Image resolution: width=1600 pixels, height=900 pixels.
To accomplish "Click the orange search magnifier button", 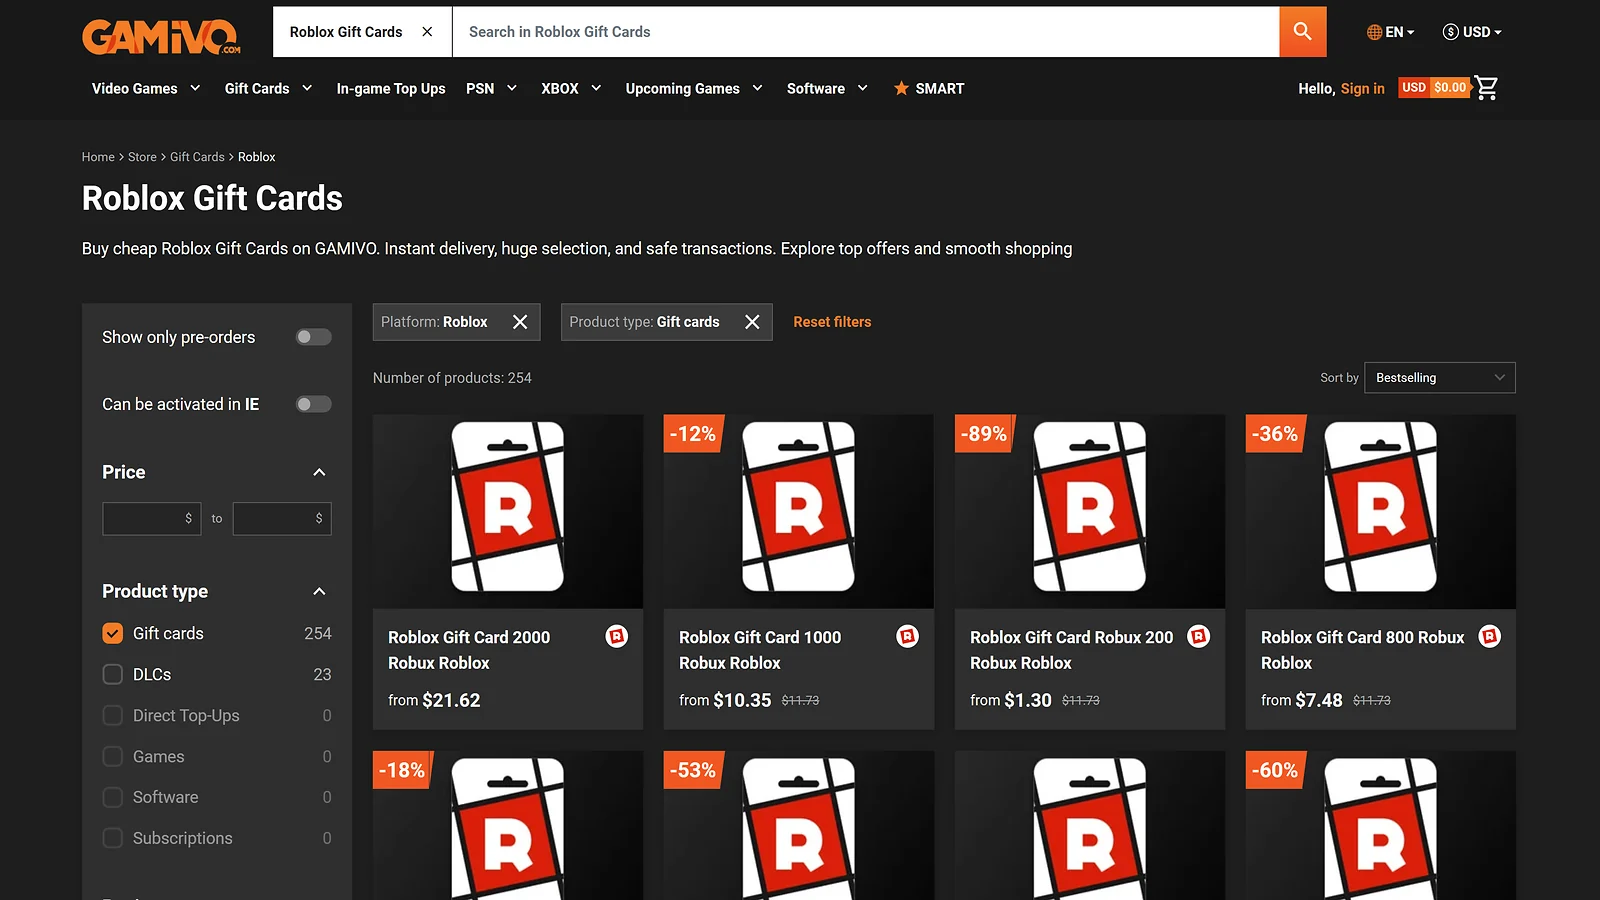I will coord(1303,32).
